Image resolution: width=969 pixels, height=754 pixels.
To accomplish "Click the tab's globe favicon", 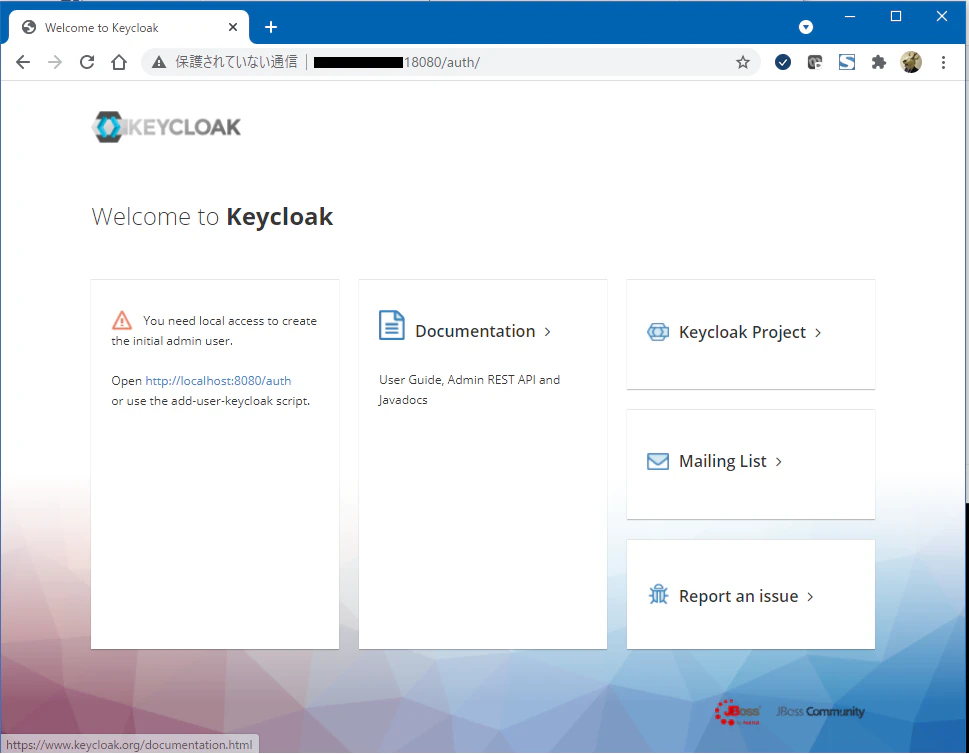I will point(28,27).
